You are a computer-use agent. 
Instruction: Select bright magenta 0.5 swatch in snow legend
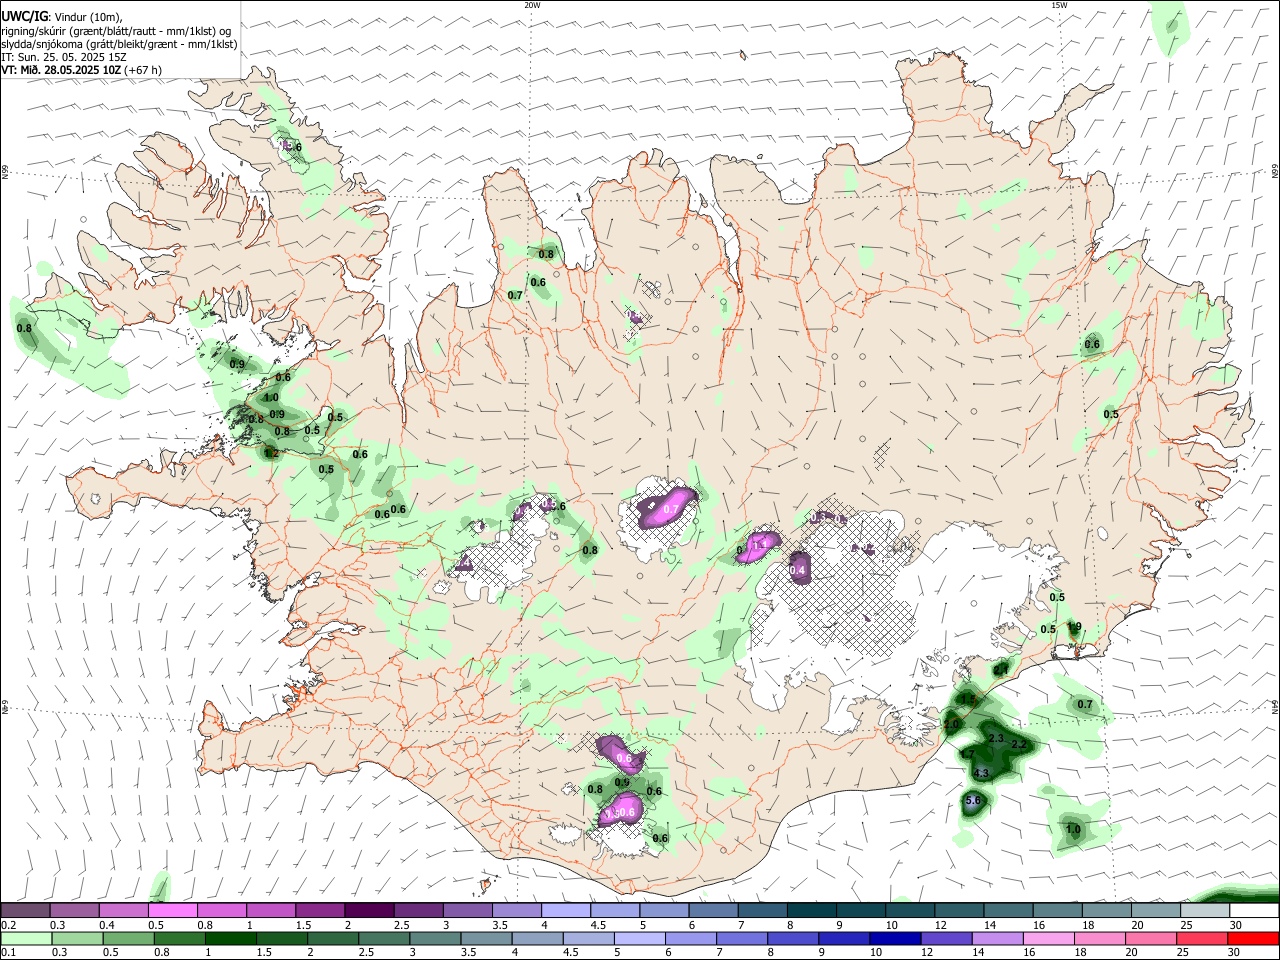click(173, 910)
